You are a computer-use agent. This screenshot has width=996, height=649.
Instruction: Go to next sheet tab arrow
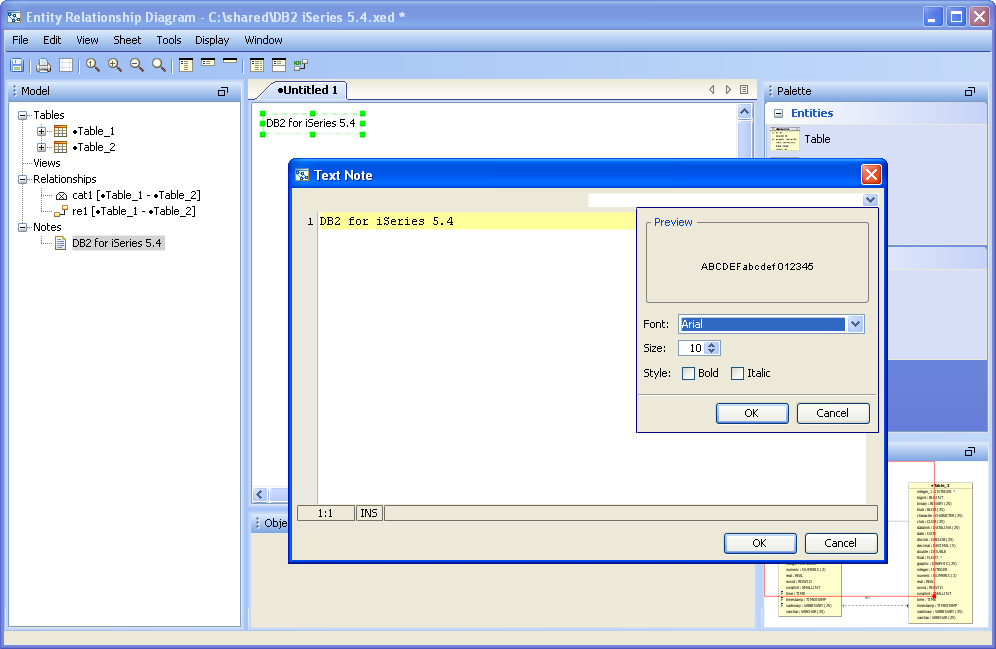729,90
